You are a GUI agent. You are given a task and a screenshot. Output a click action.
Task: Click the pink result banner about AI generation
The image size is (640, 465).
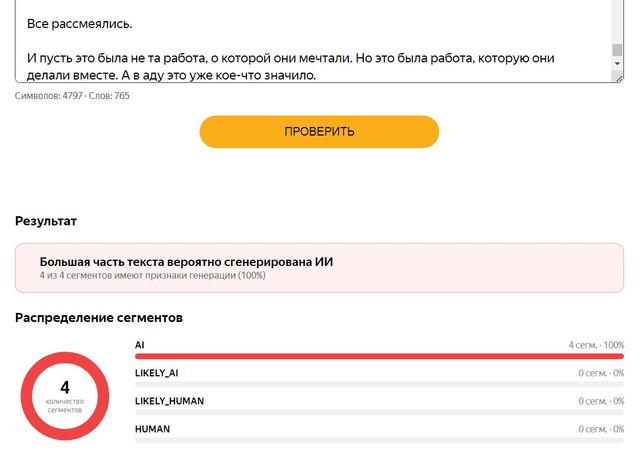tap(319, 268)
